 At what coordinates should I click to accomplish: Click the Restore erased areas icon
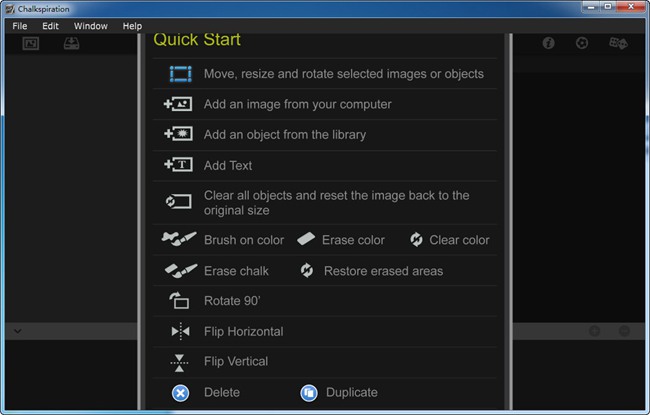(x=307, y=271)
